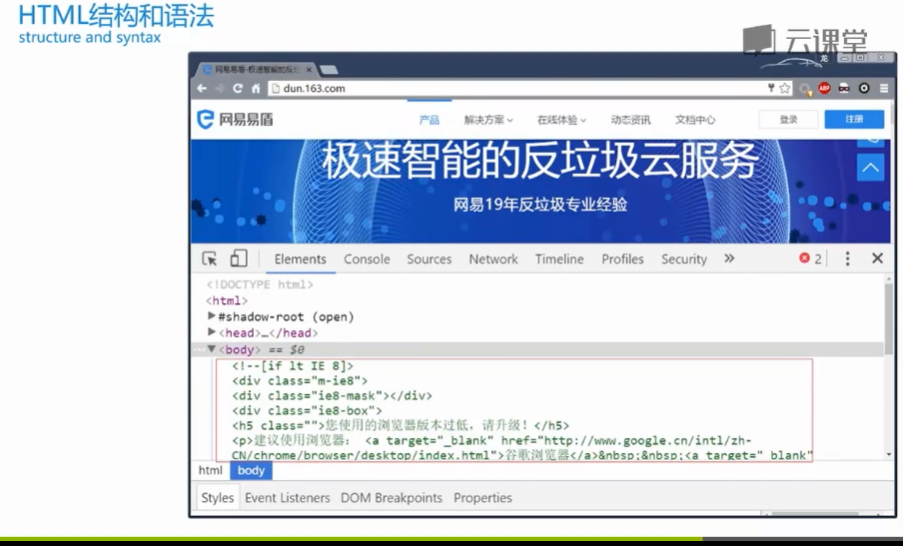The width and height of the screenshot is (903, 546).
Task: Switch to the Console tab
Action: 367,259
